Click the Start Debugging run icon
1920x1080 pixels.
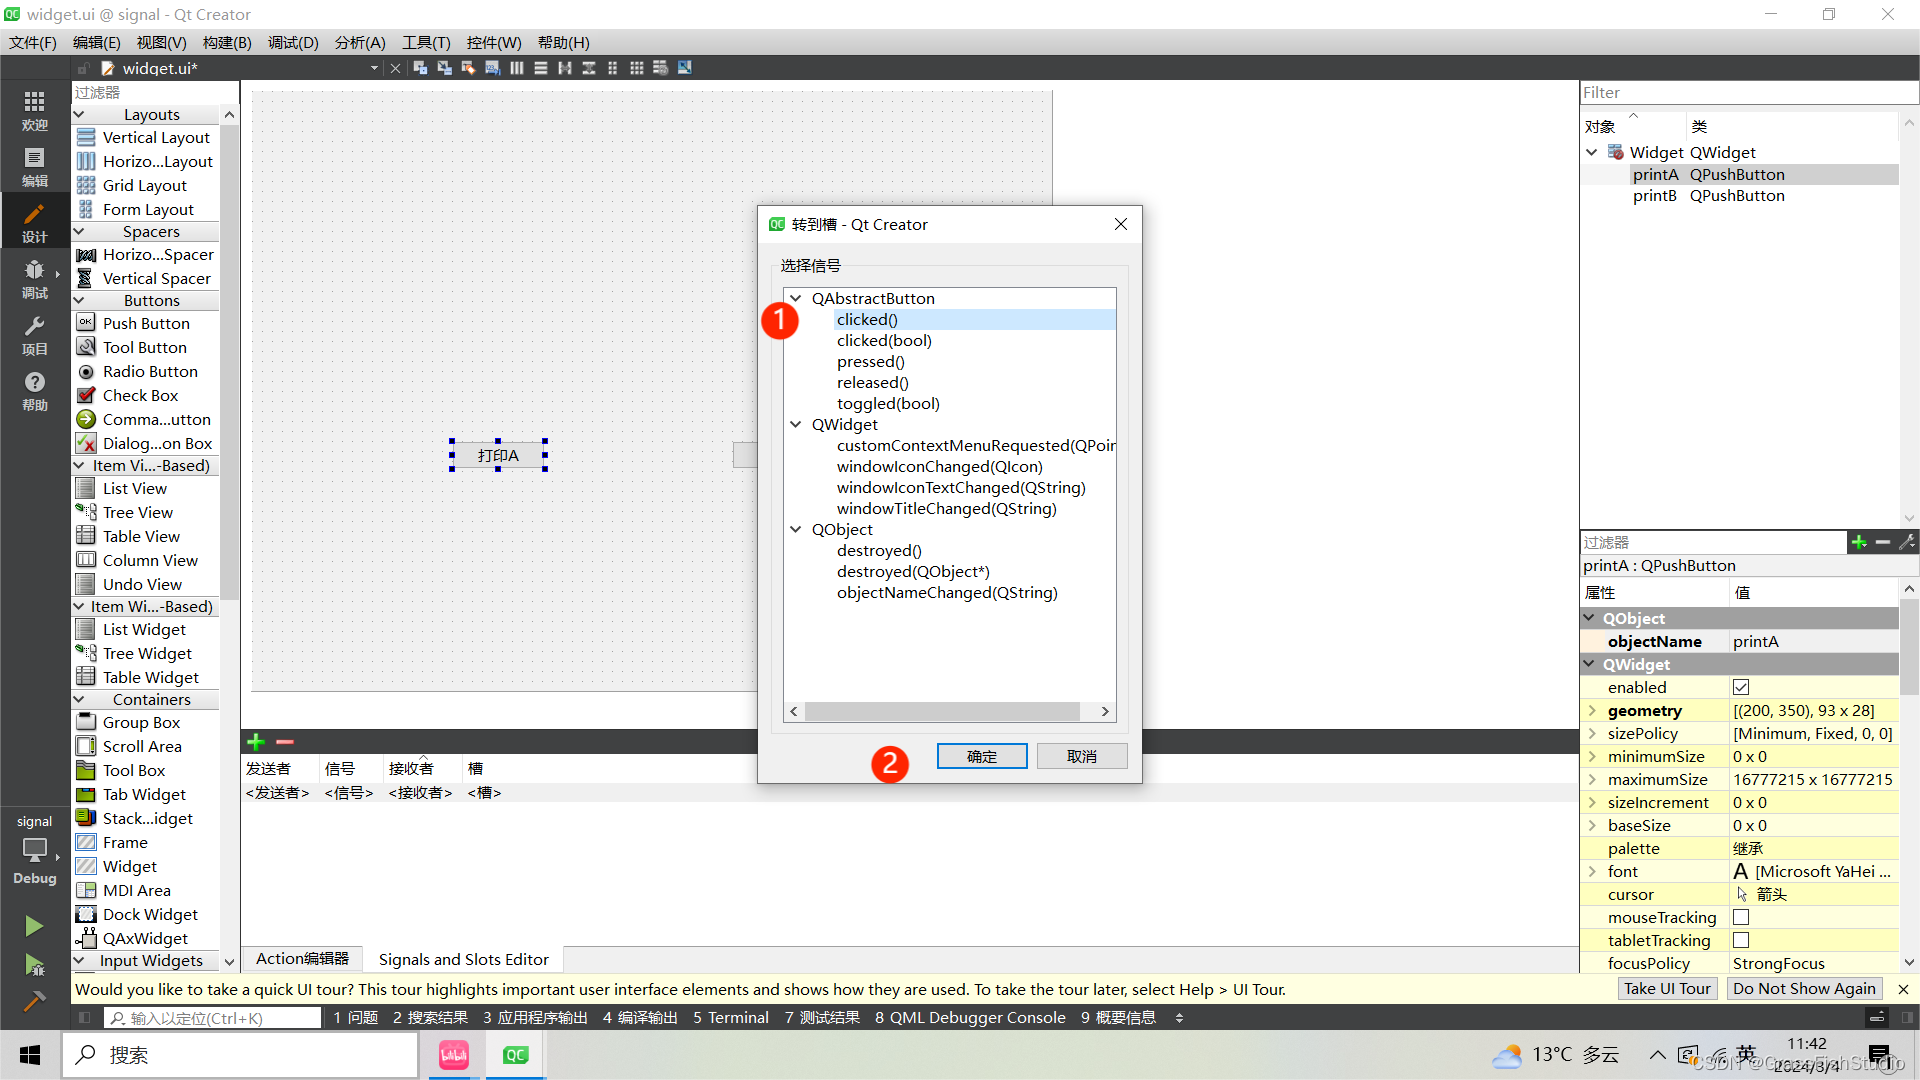pyautogui.click(x=34, y=965)
